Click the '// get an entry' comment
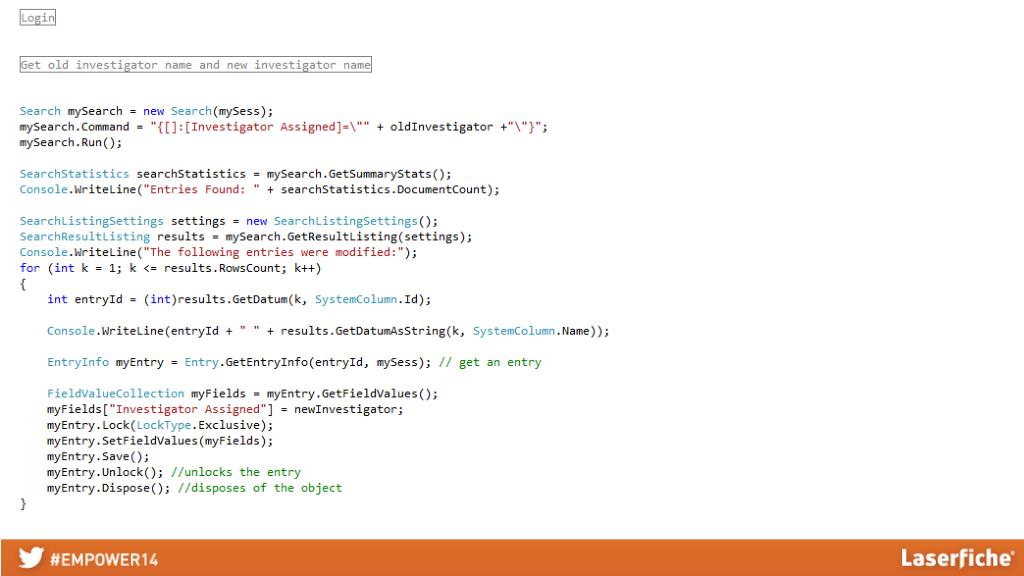1024x576 pixels. coord(490,362)
